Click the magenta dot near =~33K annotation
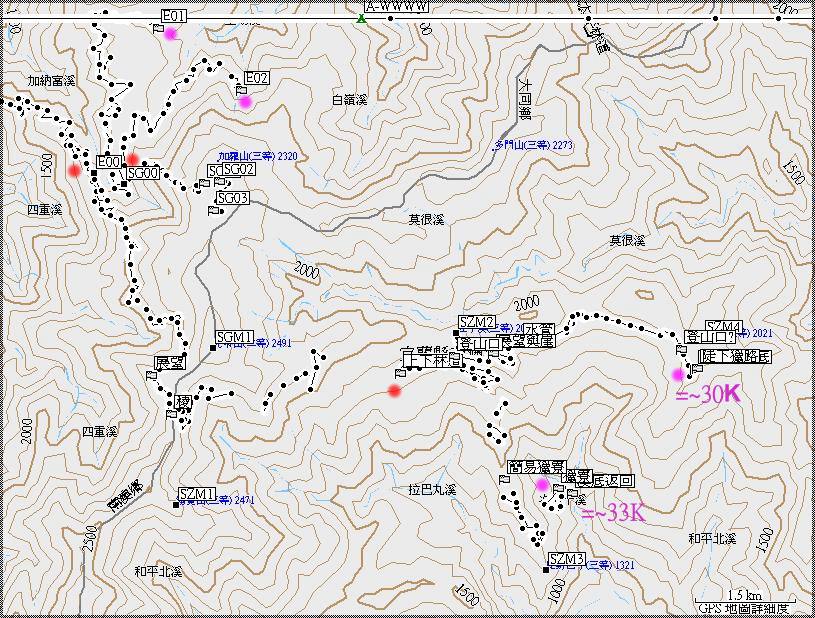 click(543, 485)
